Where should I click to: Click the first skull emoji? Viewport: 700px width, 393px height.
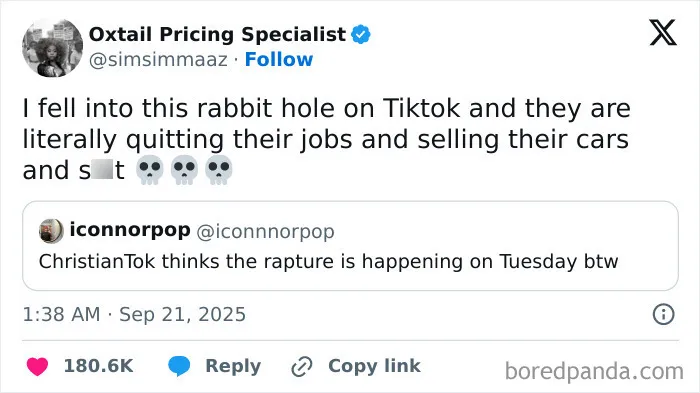point(150,170)
